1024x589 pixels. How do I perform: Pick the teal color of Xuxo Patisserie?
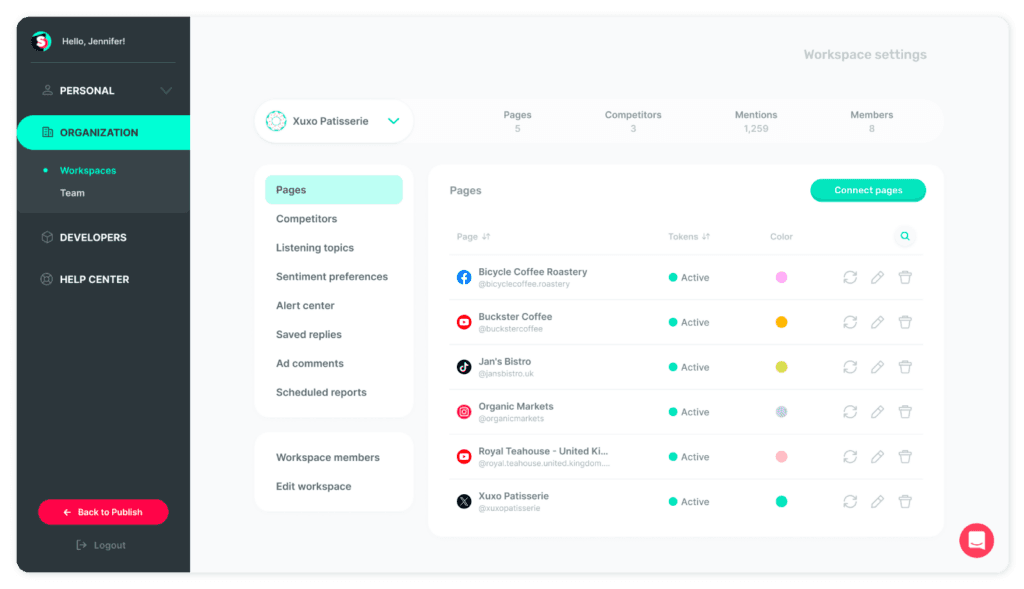tap(781, 501)
